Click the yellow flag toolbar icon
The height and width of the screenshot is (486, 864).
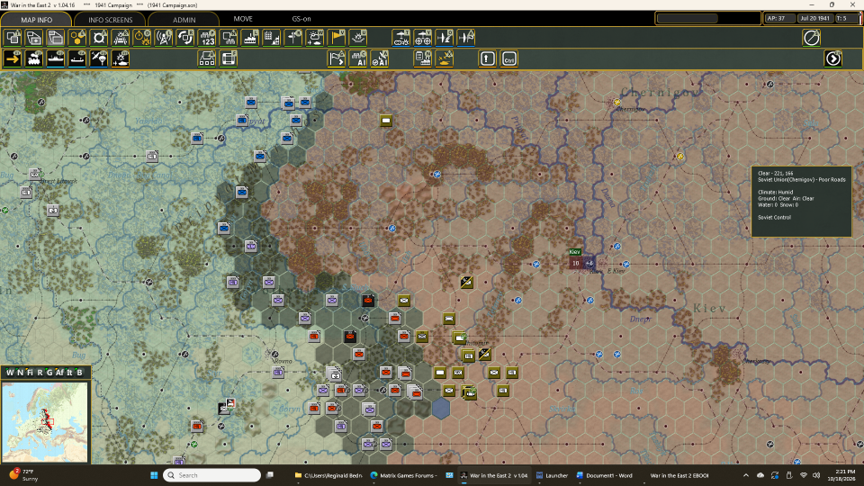tap(337, 38)
